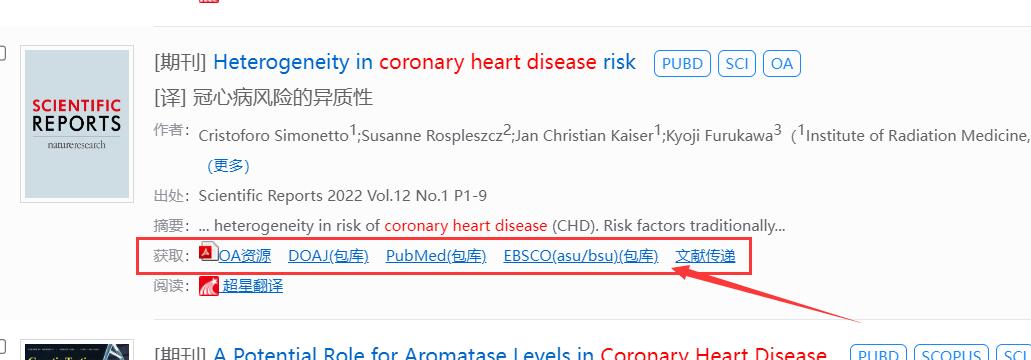Expand author list with (更多)
1031x360 pixels.
(228, 166)
